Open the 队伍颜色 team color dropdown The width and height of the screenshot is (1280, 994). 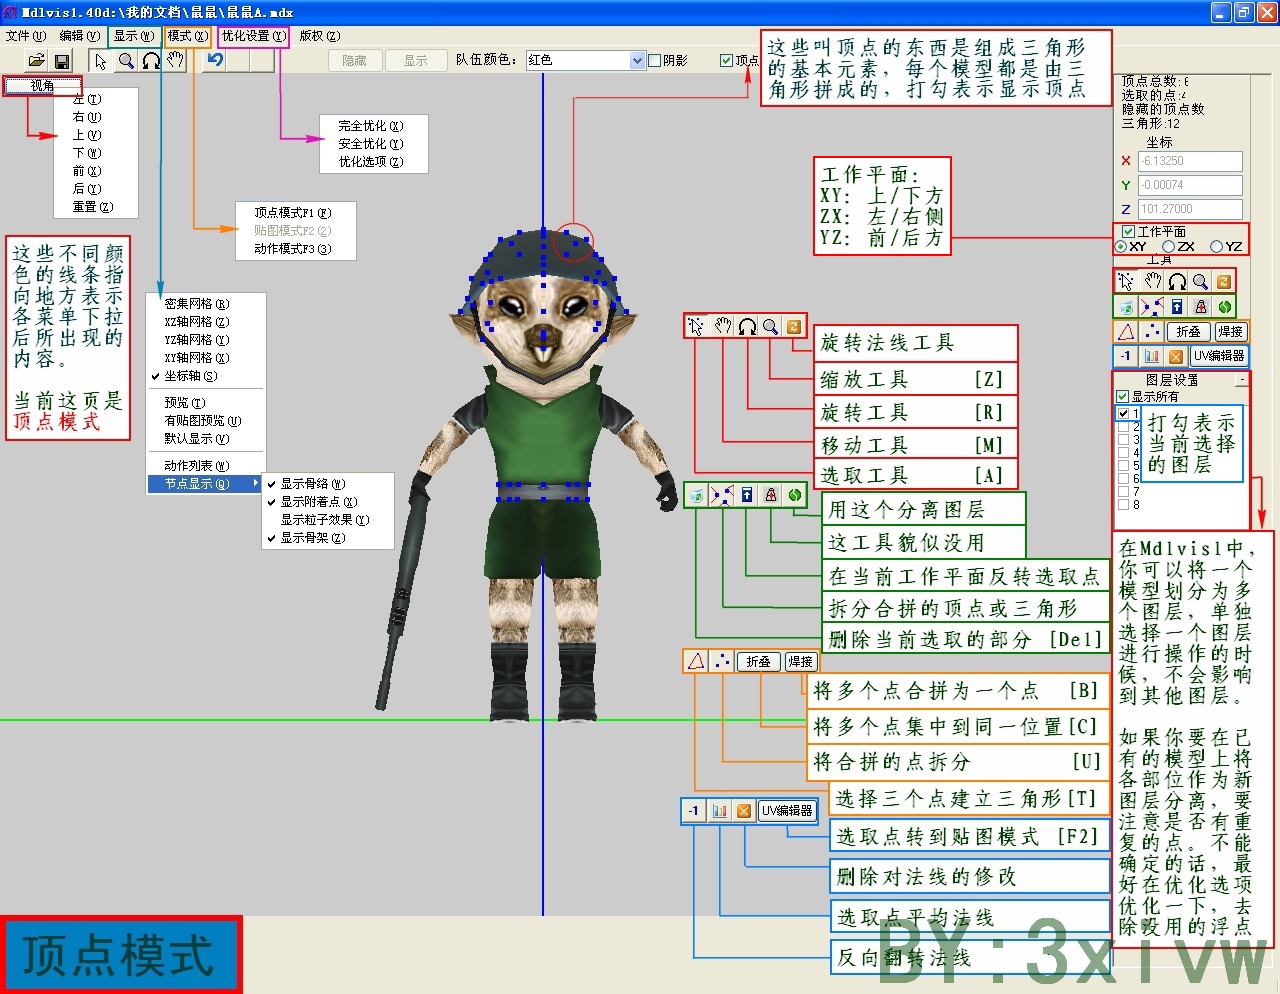[637, 61]
